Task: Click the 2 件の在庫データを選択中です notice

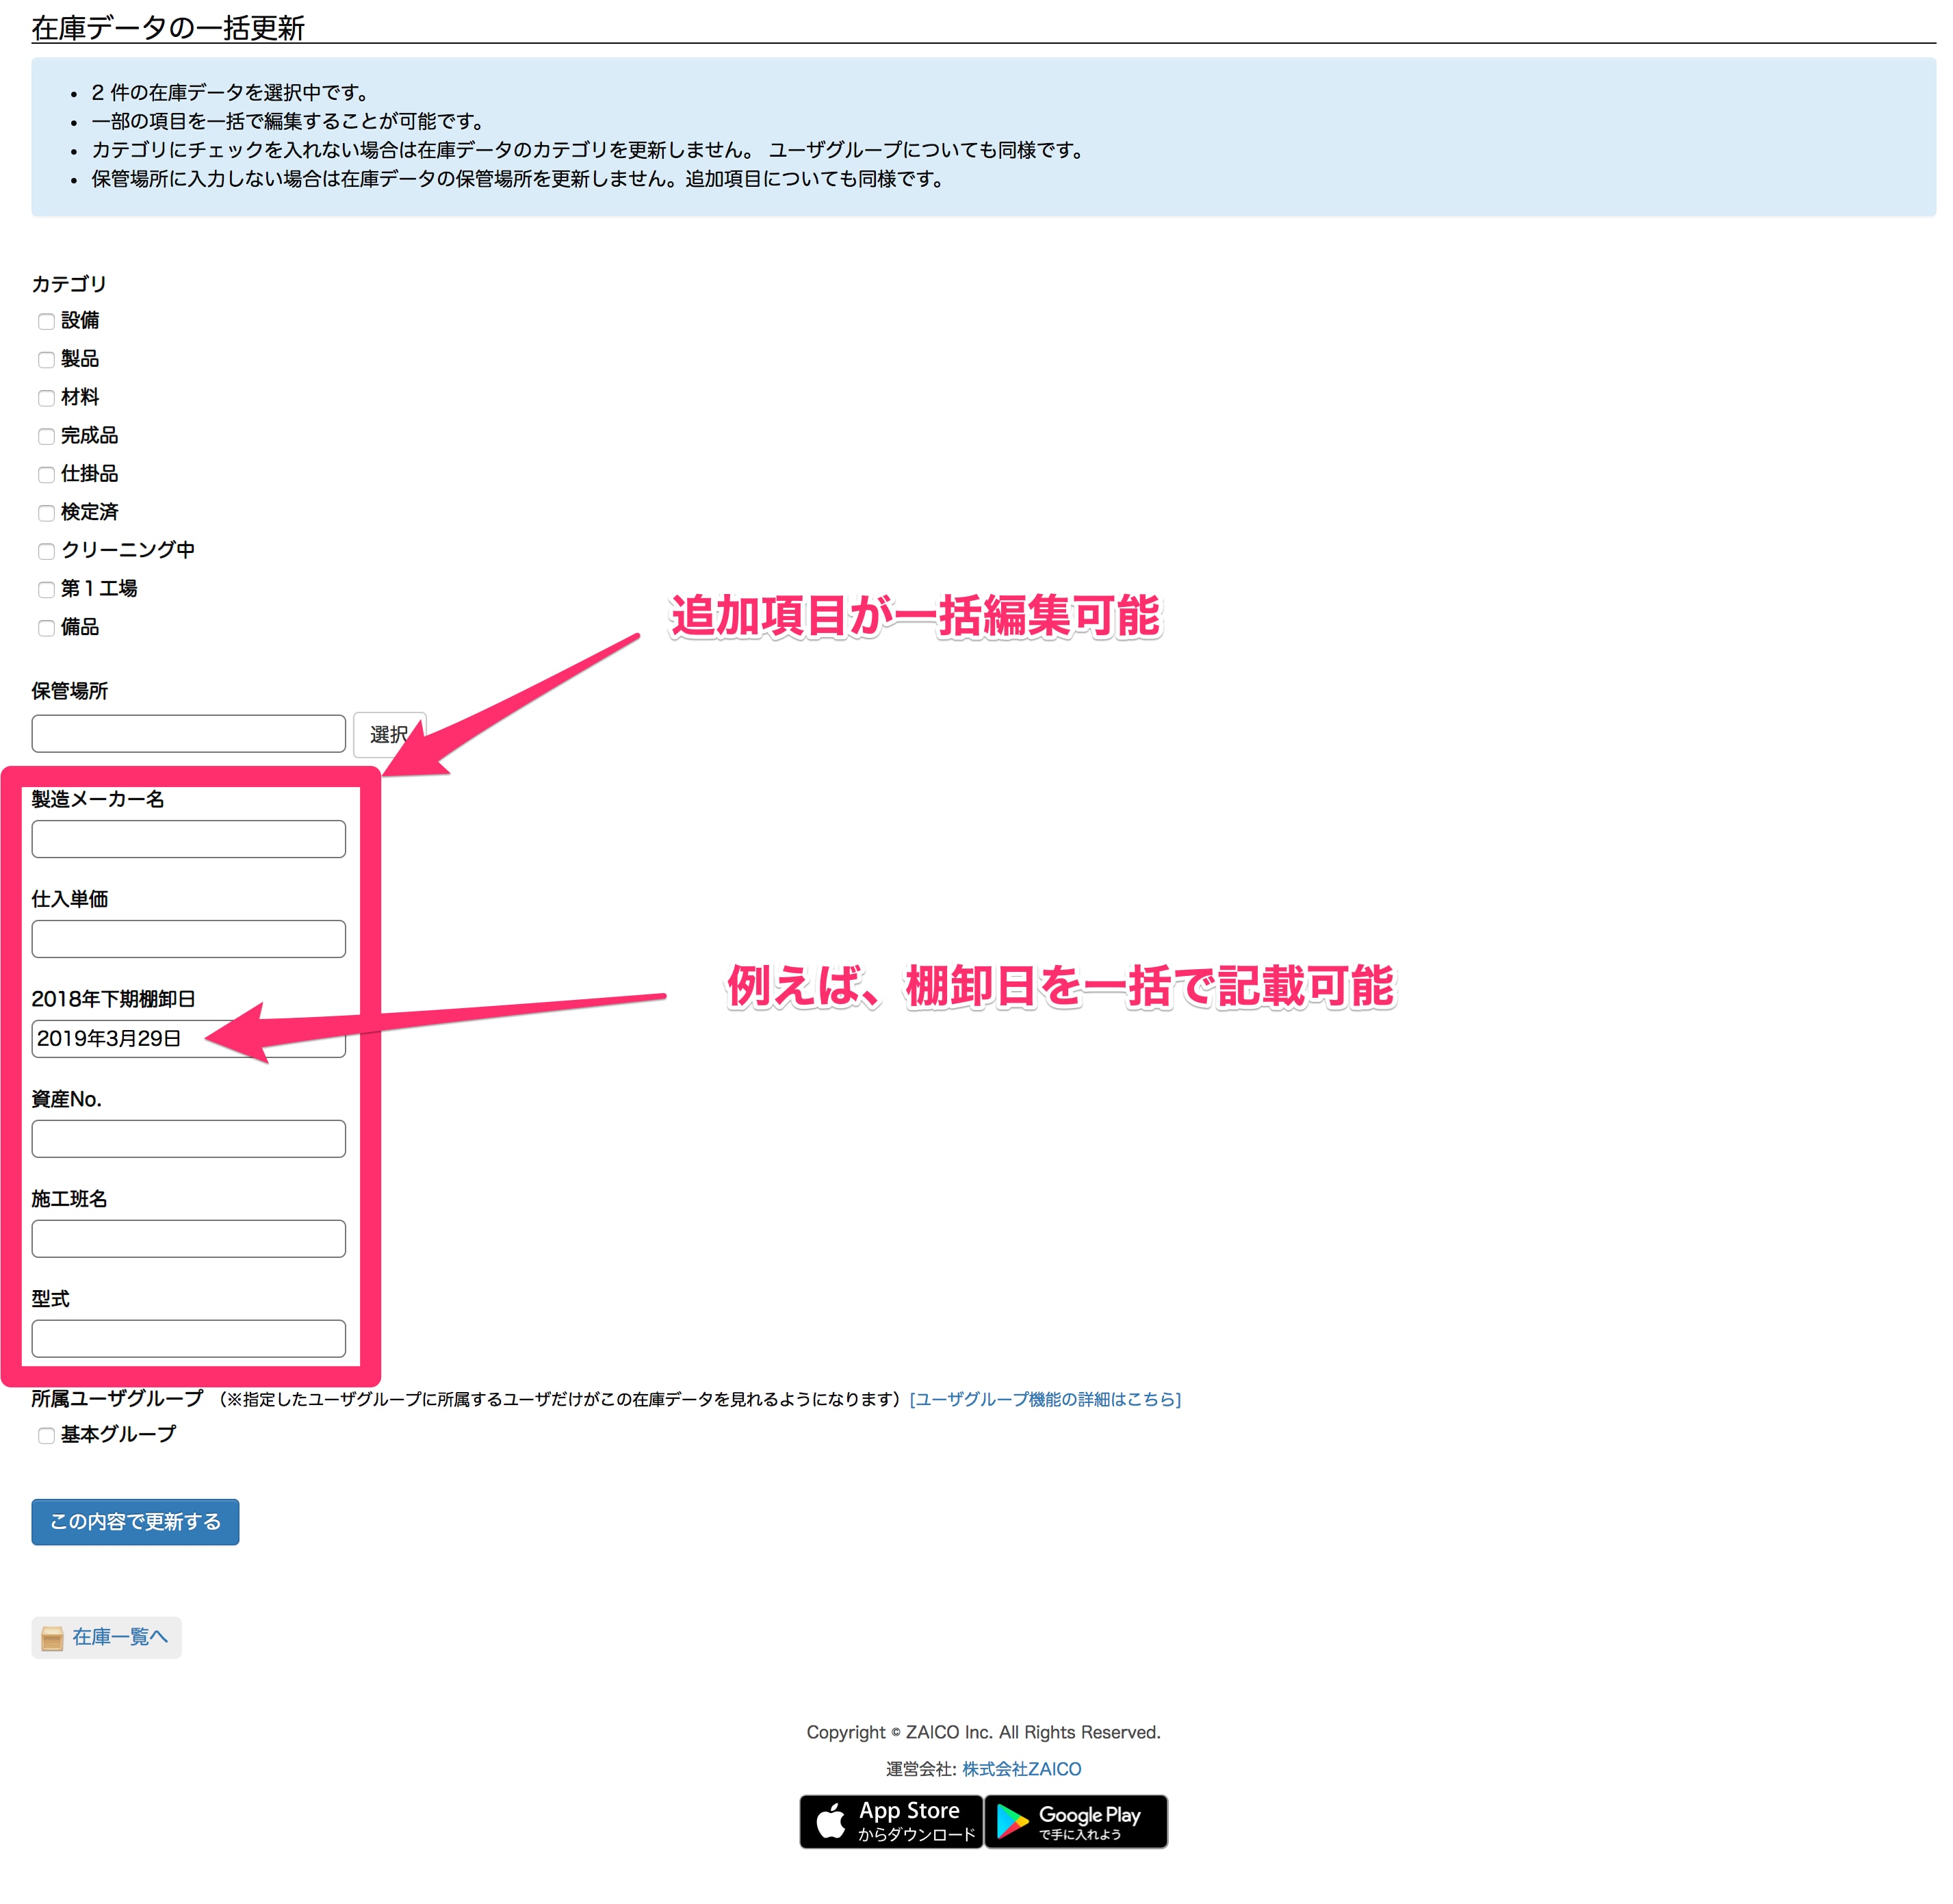Action: point(231,93)
